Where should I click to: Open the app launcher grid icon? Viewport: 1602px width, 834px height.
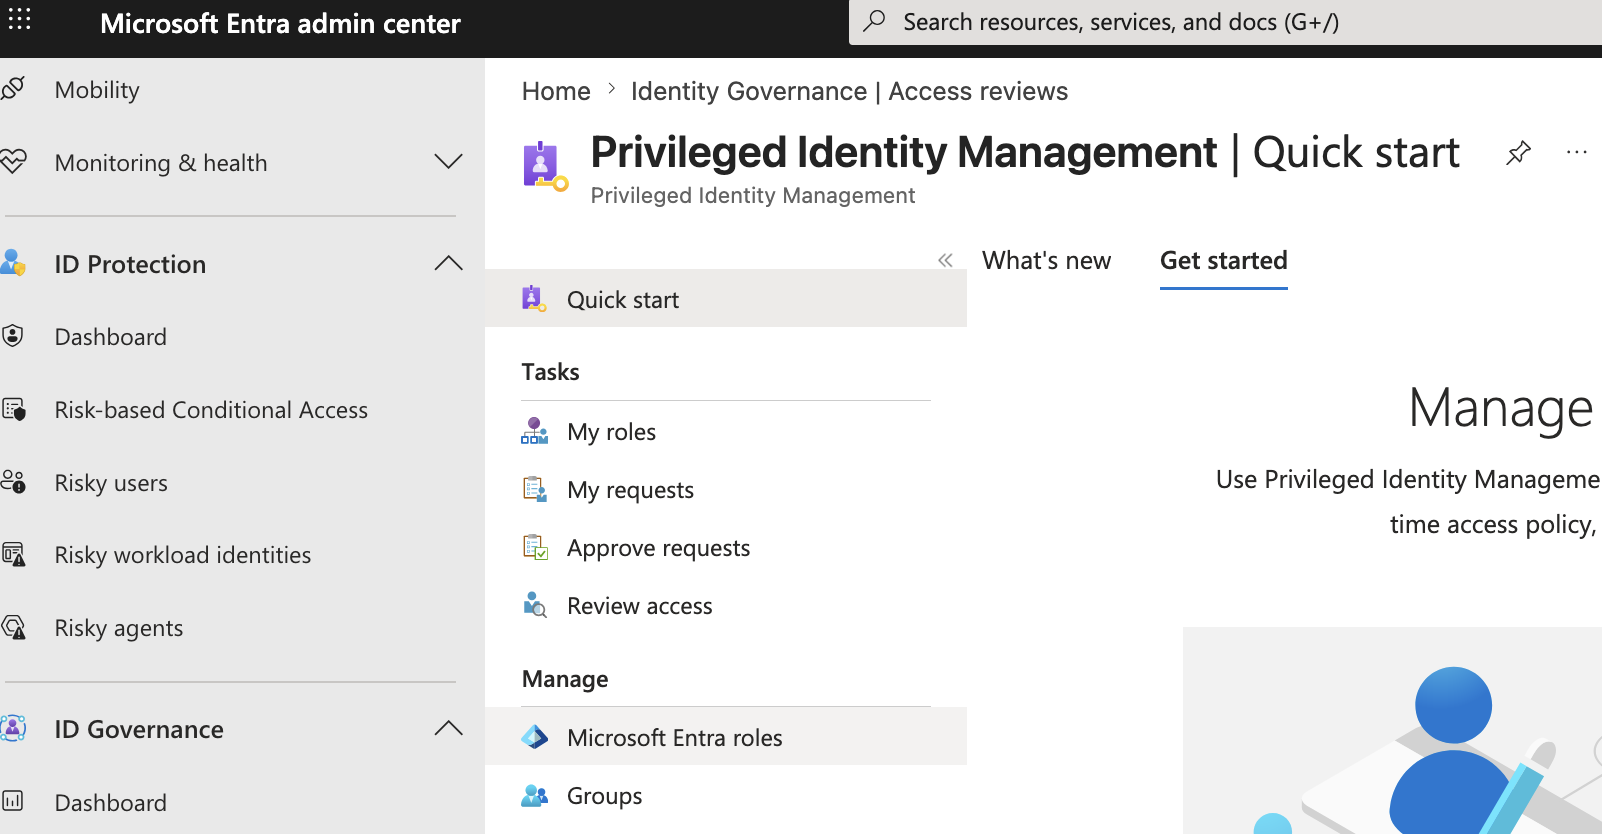[x=19, y=19]
